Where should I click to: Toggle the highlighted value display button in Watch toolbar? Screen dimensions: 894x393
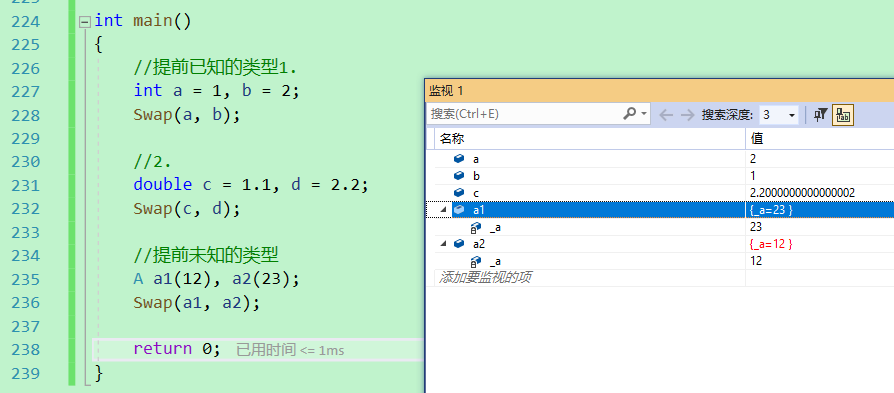tap(843, 115)
